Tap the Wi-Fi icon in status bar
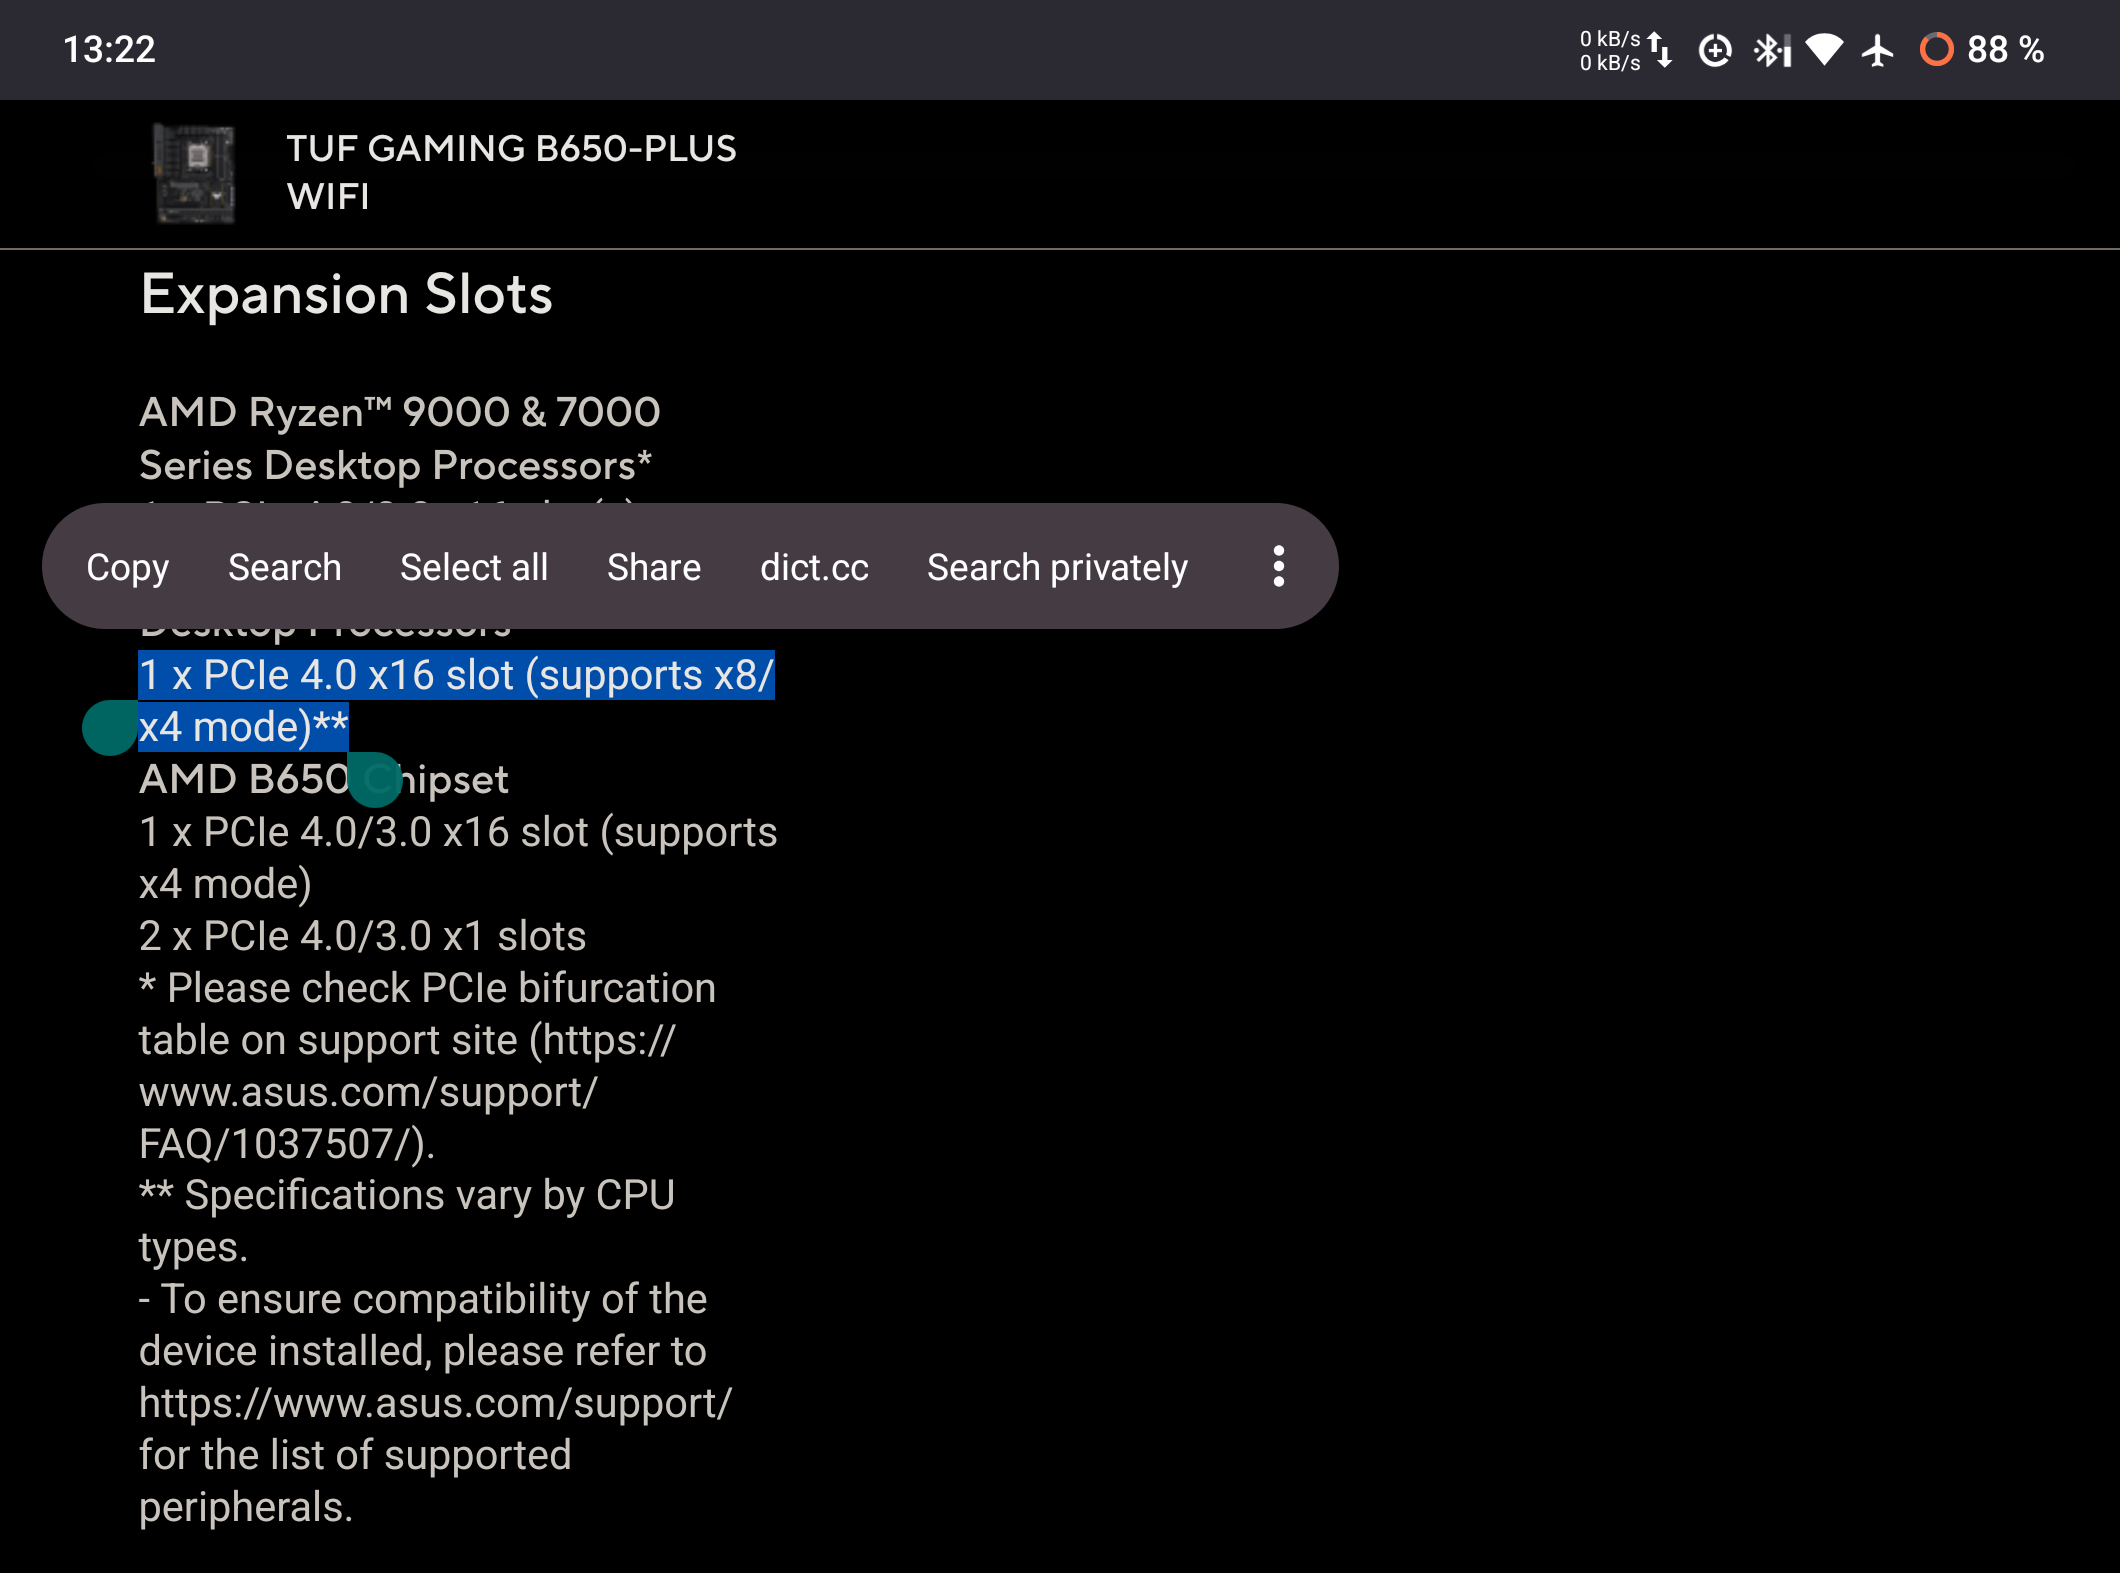The width and height of the screenshot is (2120, 1573). [1824, 49]
